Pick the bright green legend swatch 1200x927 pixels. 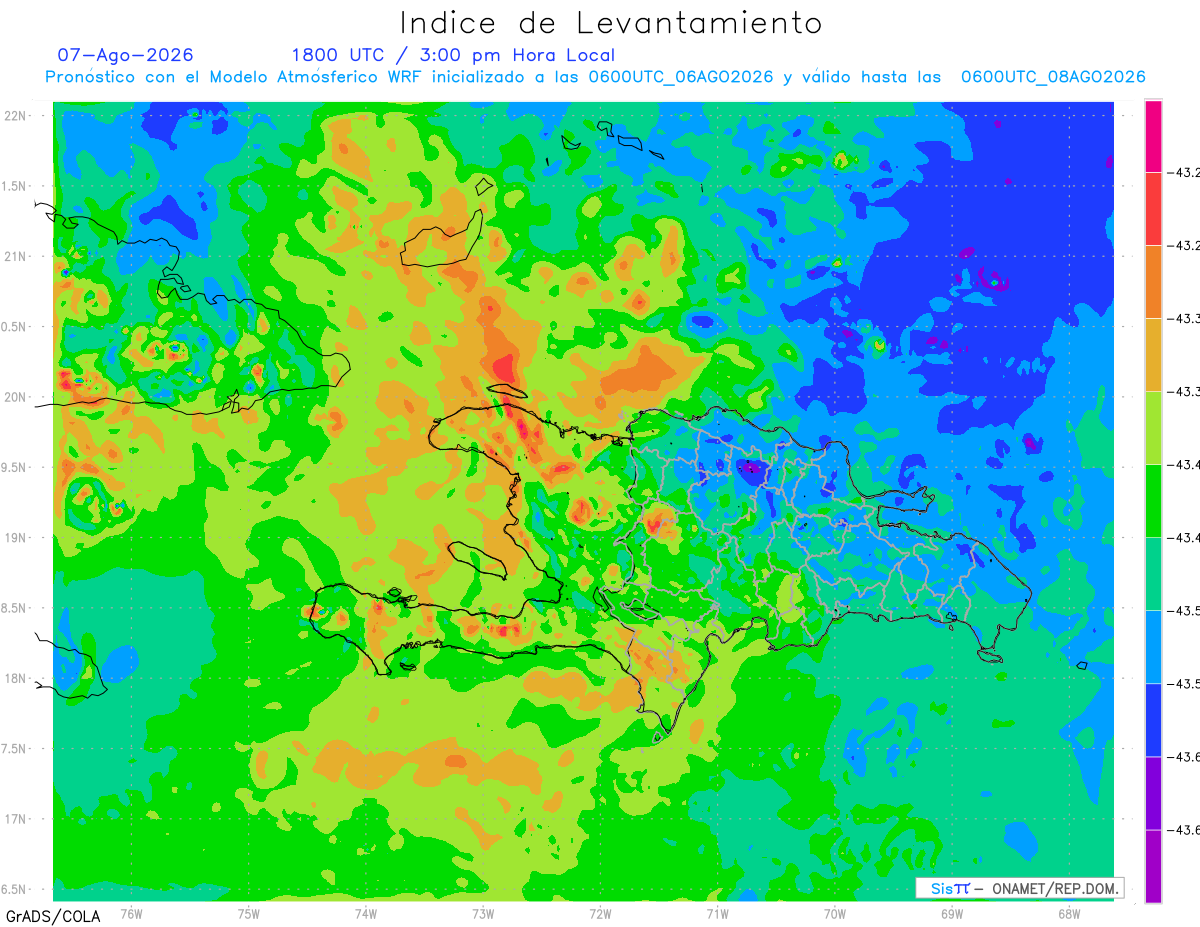(1153, 500)
